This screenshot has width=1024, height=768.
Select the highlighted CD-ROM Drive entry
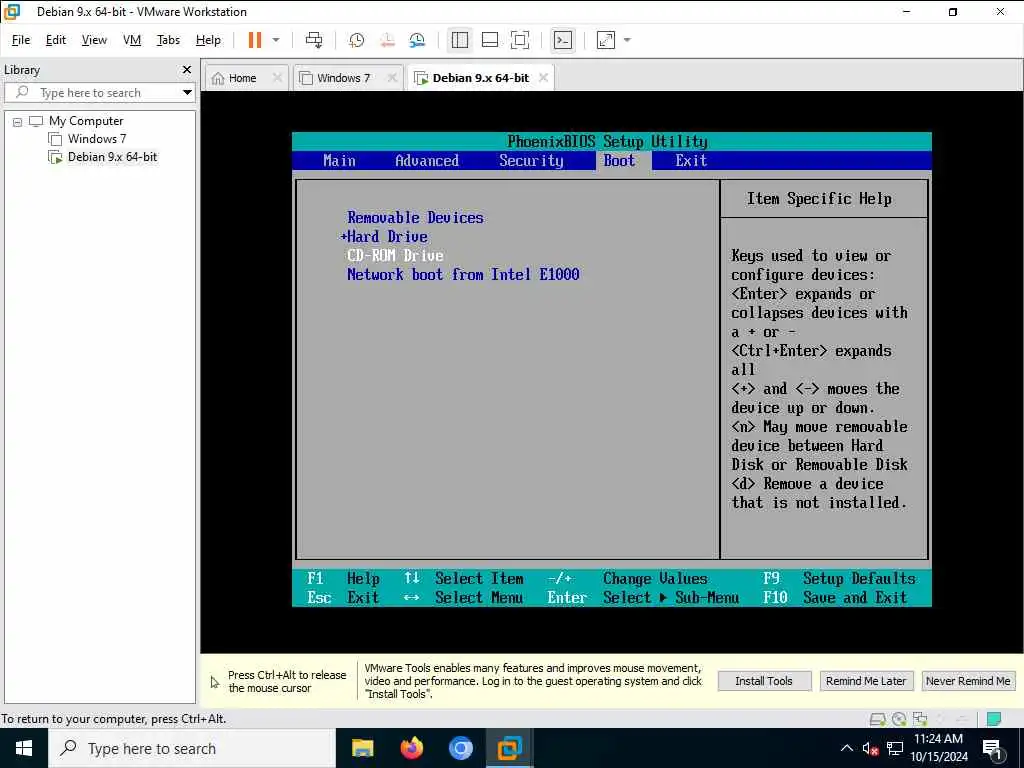coord(395,255)
